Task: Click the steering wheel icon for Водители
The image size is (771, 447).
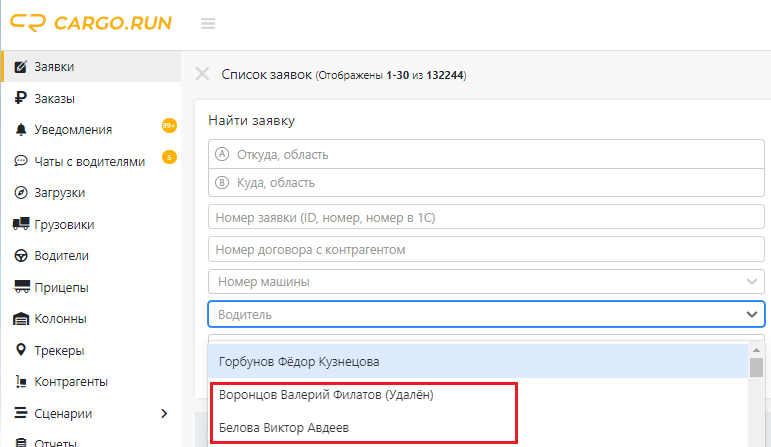Action: click(x=20, y=256)
